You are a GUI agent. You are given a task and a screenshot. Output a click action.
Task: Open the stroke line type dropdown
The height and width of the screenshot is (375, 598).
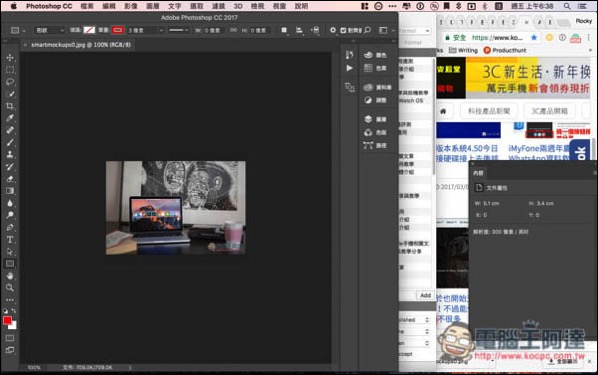click(x=179, y=30)
